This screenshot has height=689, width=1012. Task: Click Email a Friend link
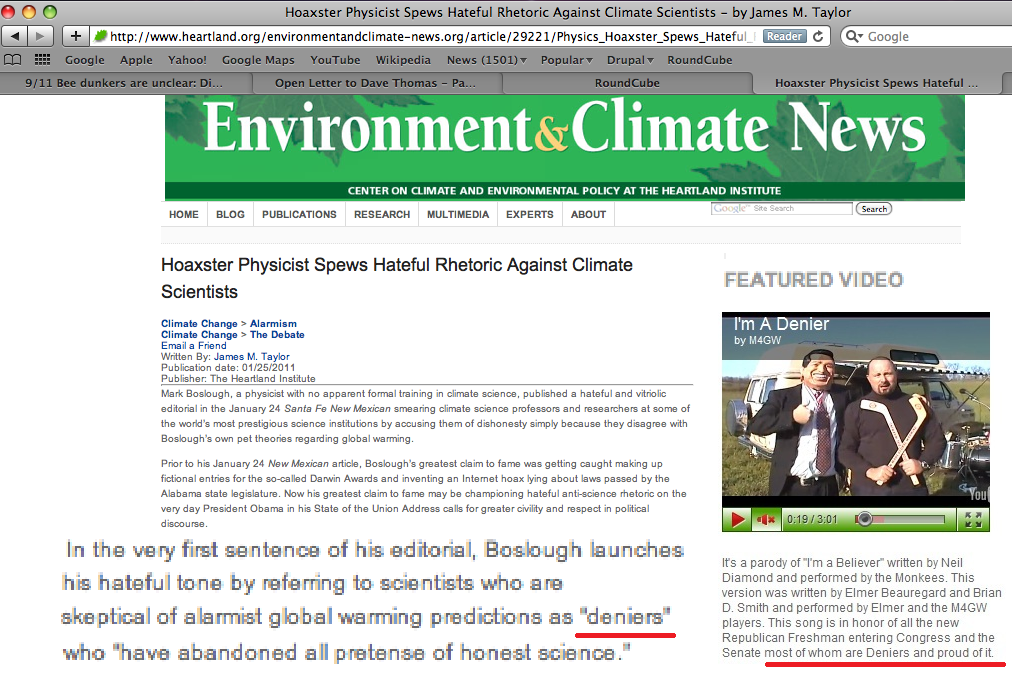(x=194, y=346)
